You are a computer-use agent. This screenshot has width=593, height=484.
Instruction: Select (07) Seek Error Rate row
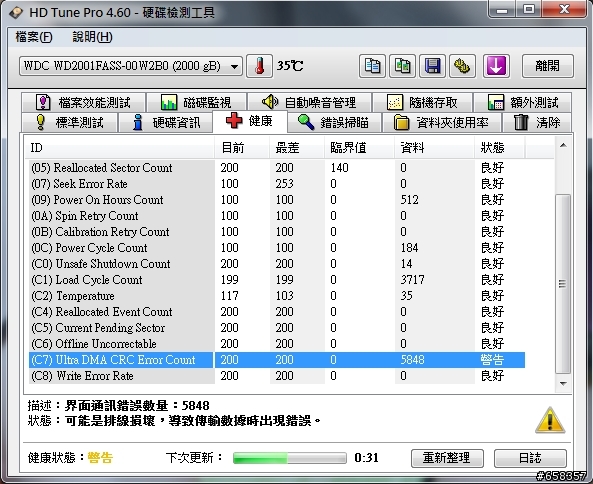click(277, 184)
